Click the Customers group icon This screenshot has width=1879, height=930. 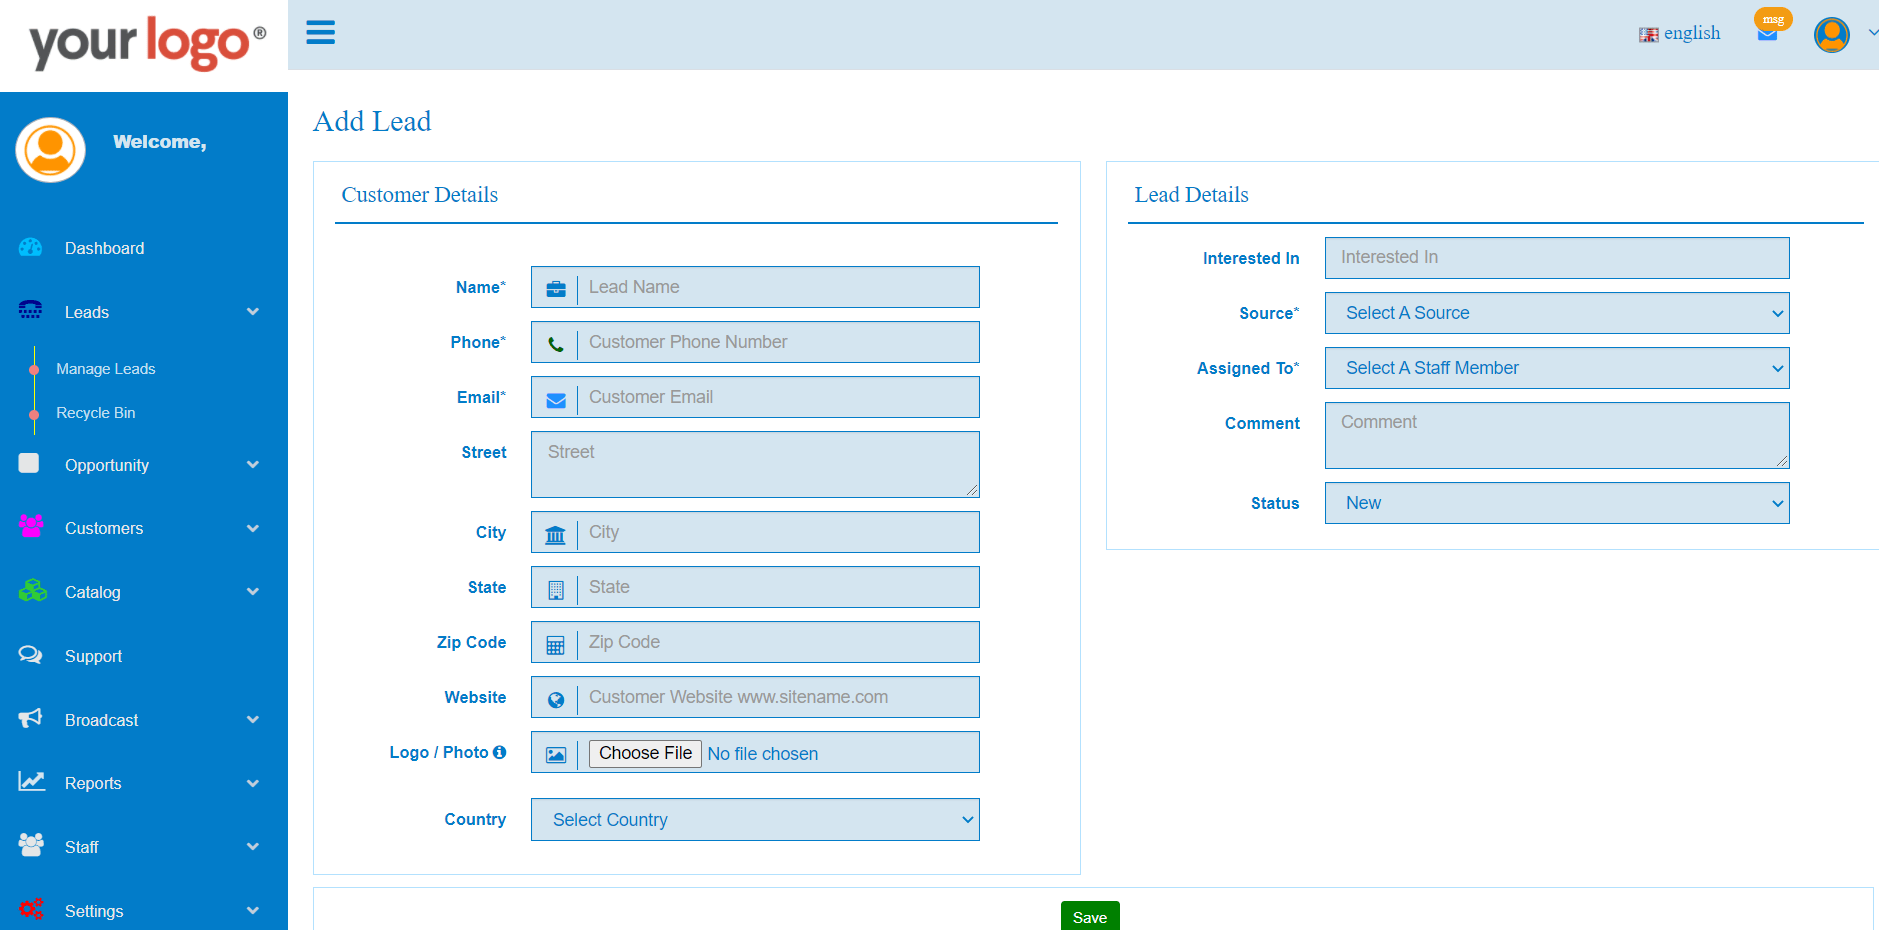tap(30, 528)
